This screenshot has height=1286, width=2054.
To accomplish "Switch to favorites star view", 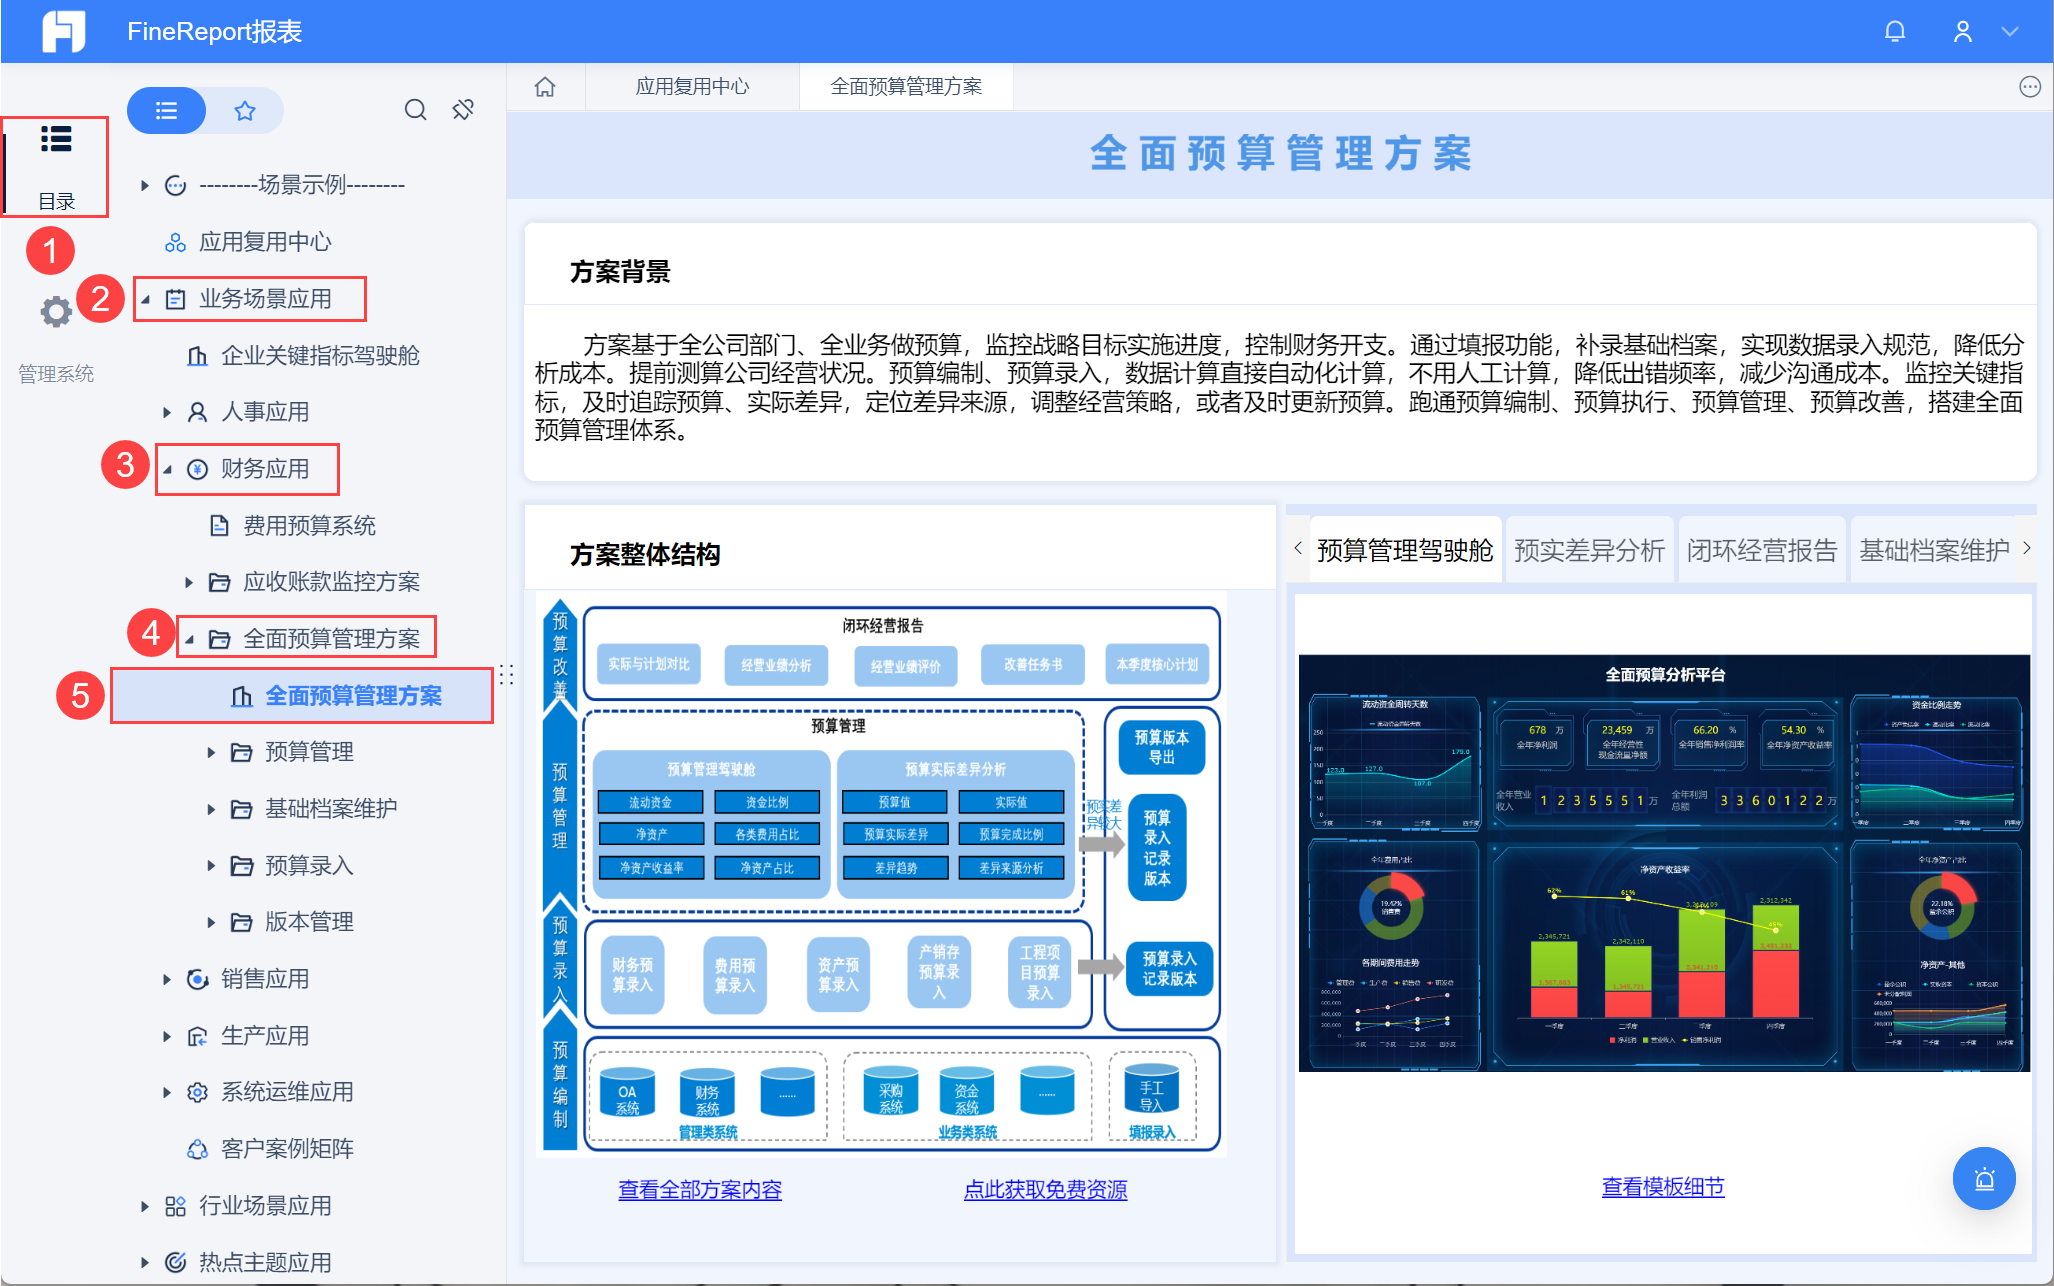I will click(x=245, y=110).
